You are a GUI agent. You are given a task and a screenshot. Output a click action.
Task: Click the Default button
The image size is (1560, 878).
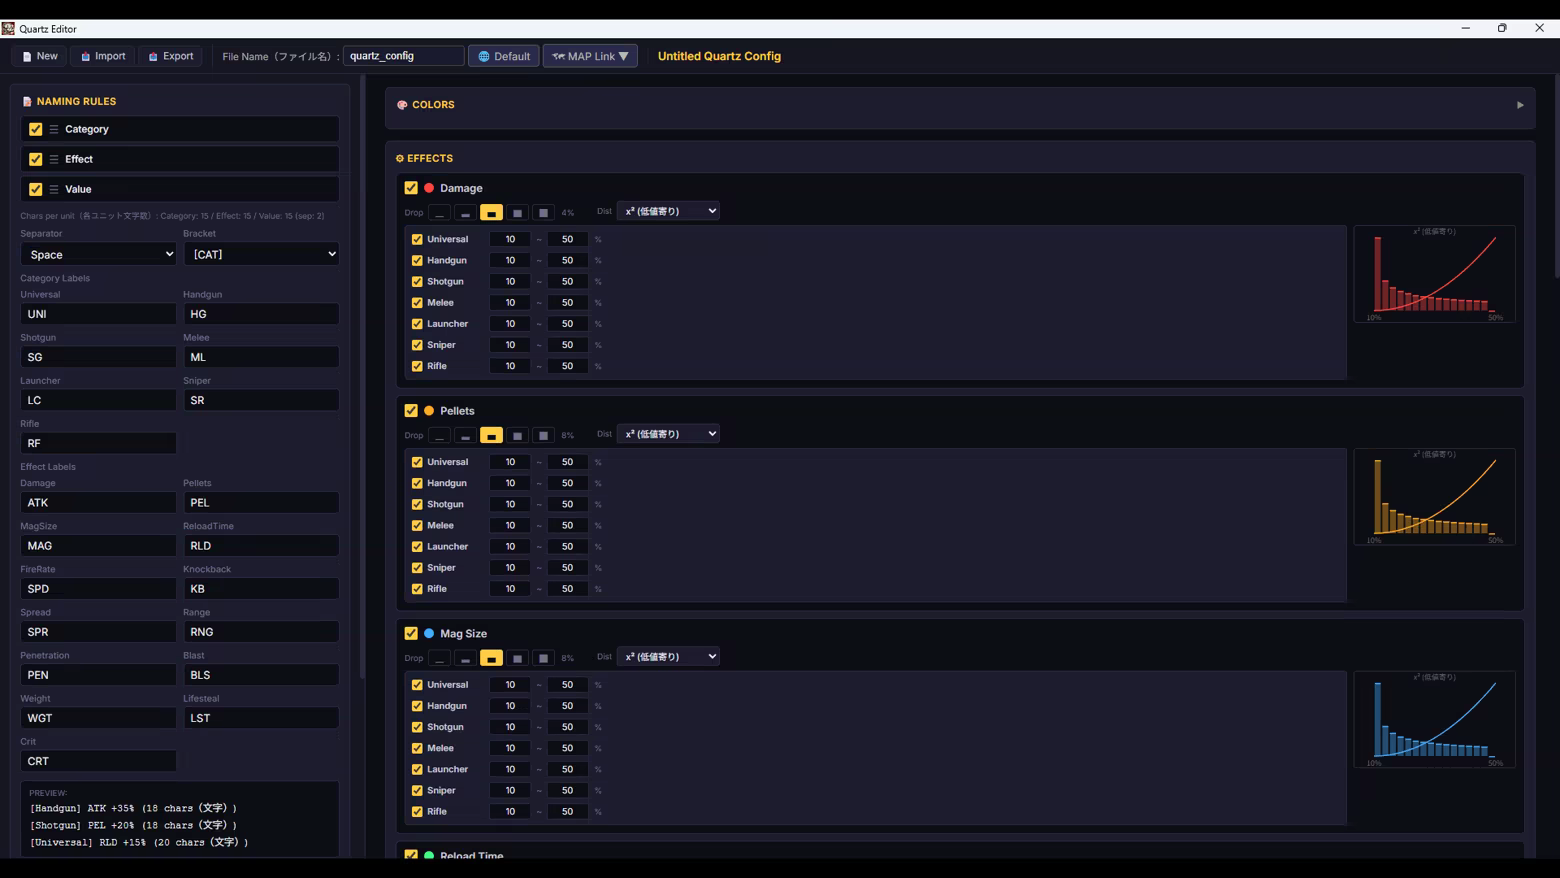[x=504, y=56]
